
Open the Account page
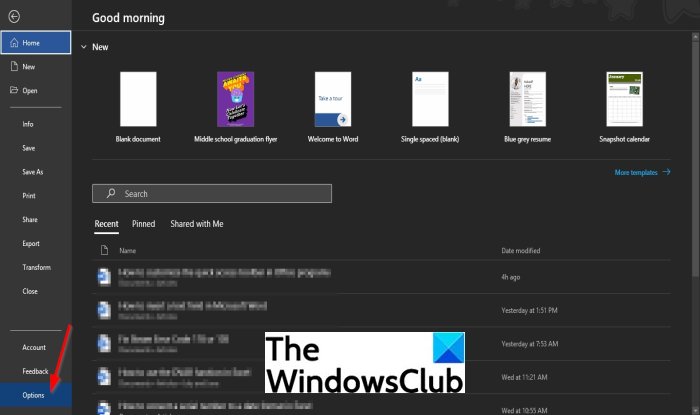[36, 347]
